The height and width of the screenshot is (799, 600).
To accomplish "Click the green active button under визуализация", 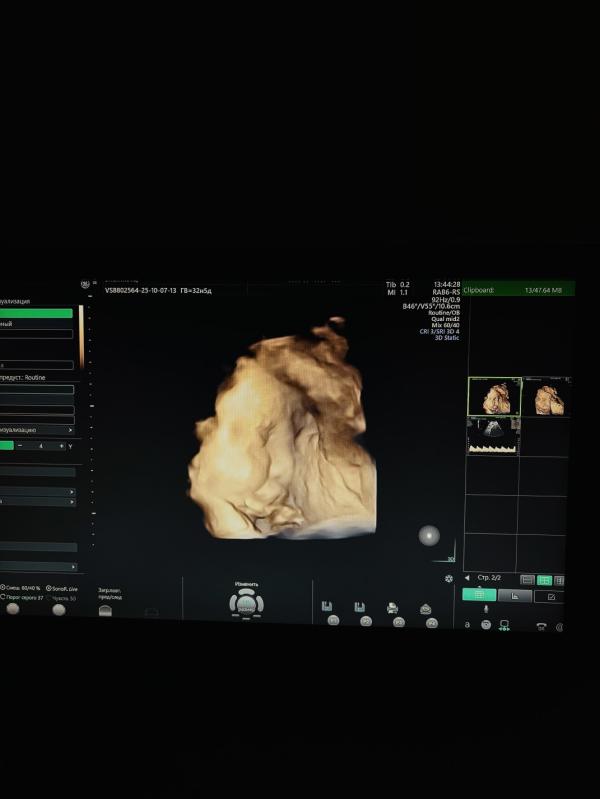I will pyautogui.click(x=36, y=313).
